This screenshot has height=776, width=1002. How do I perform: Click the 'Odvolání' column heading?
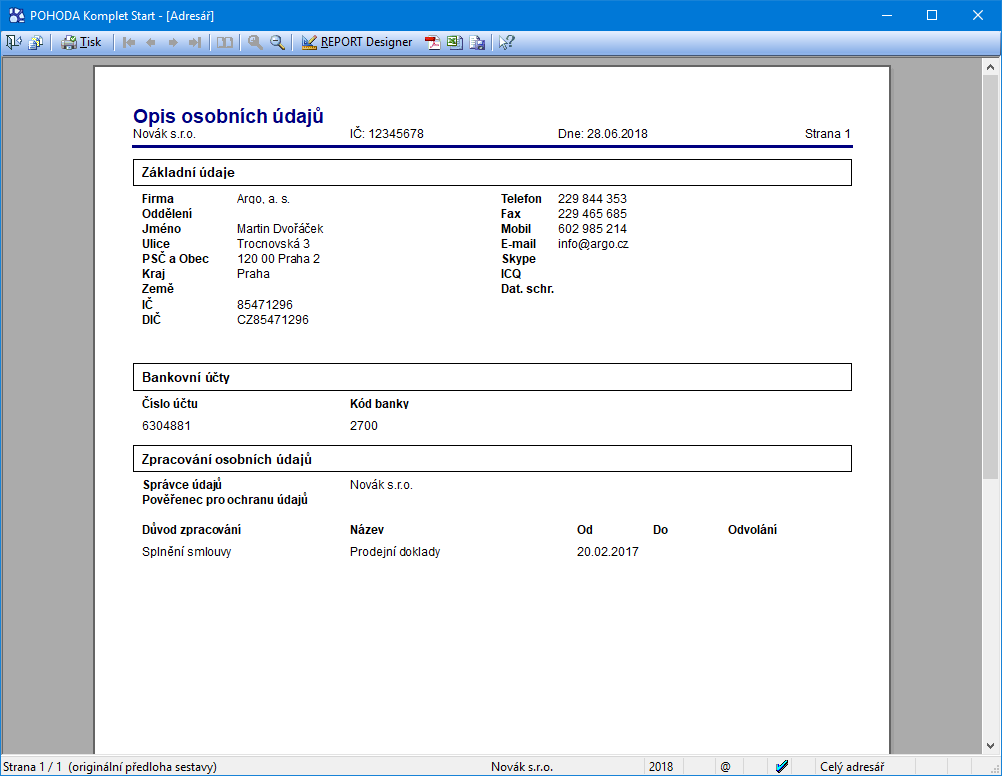pyautogui.click(x=752, y=530)
